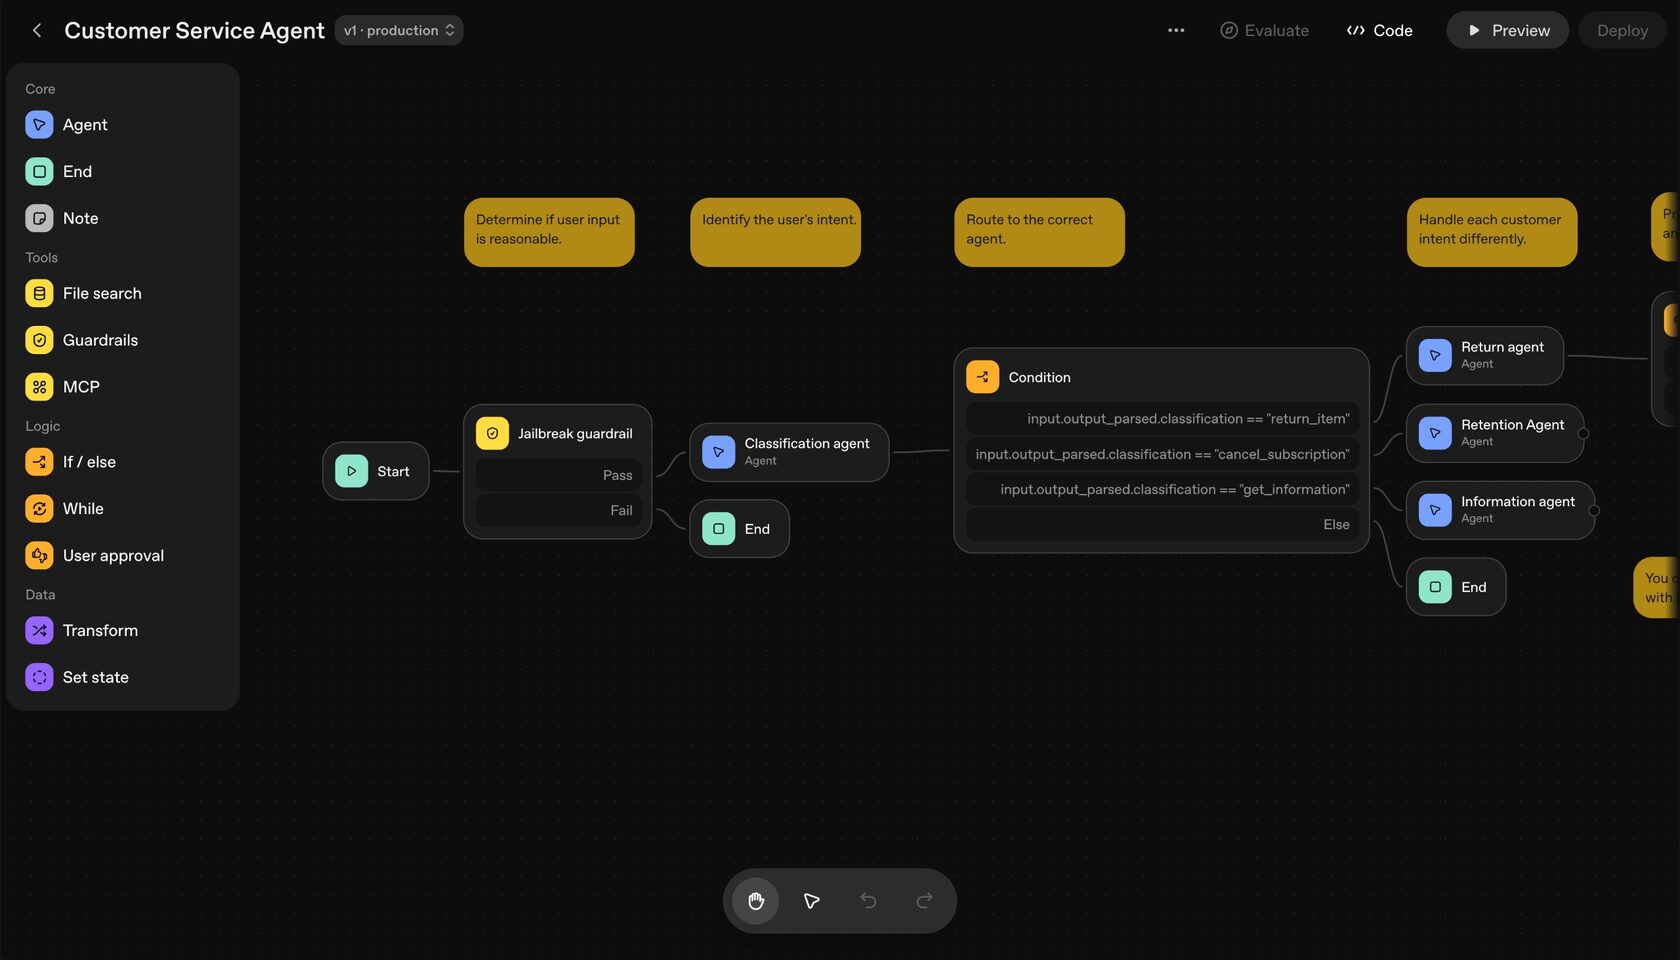Click the User approval label in sidebar

[x=113, y=556]
